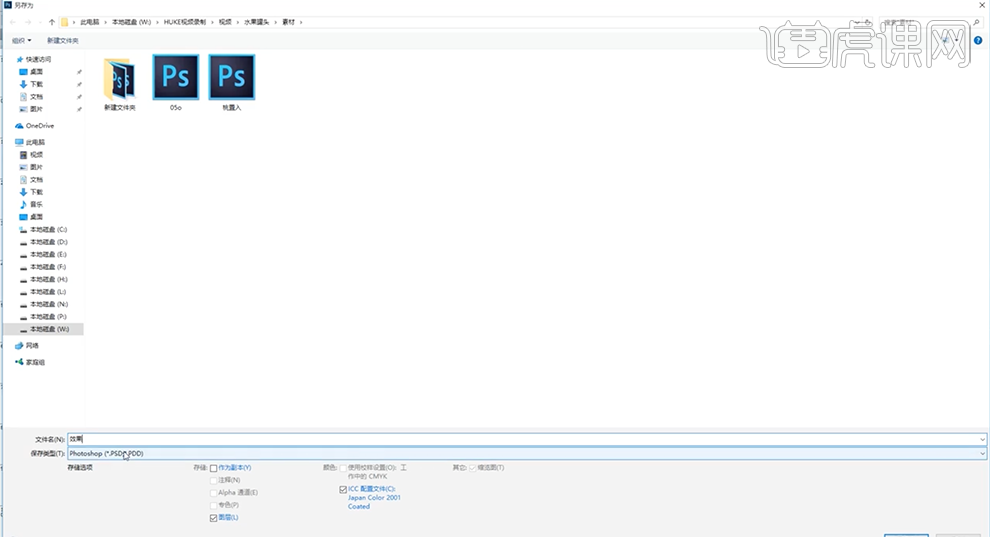
Task: Open 保存类型 Photoshop format dropdown
Action: (x=527, y=453)
